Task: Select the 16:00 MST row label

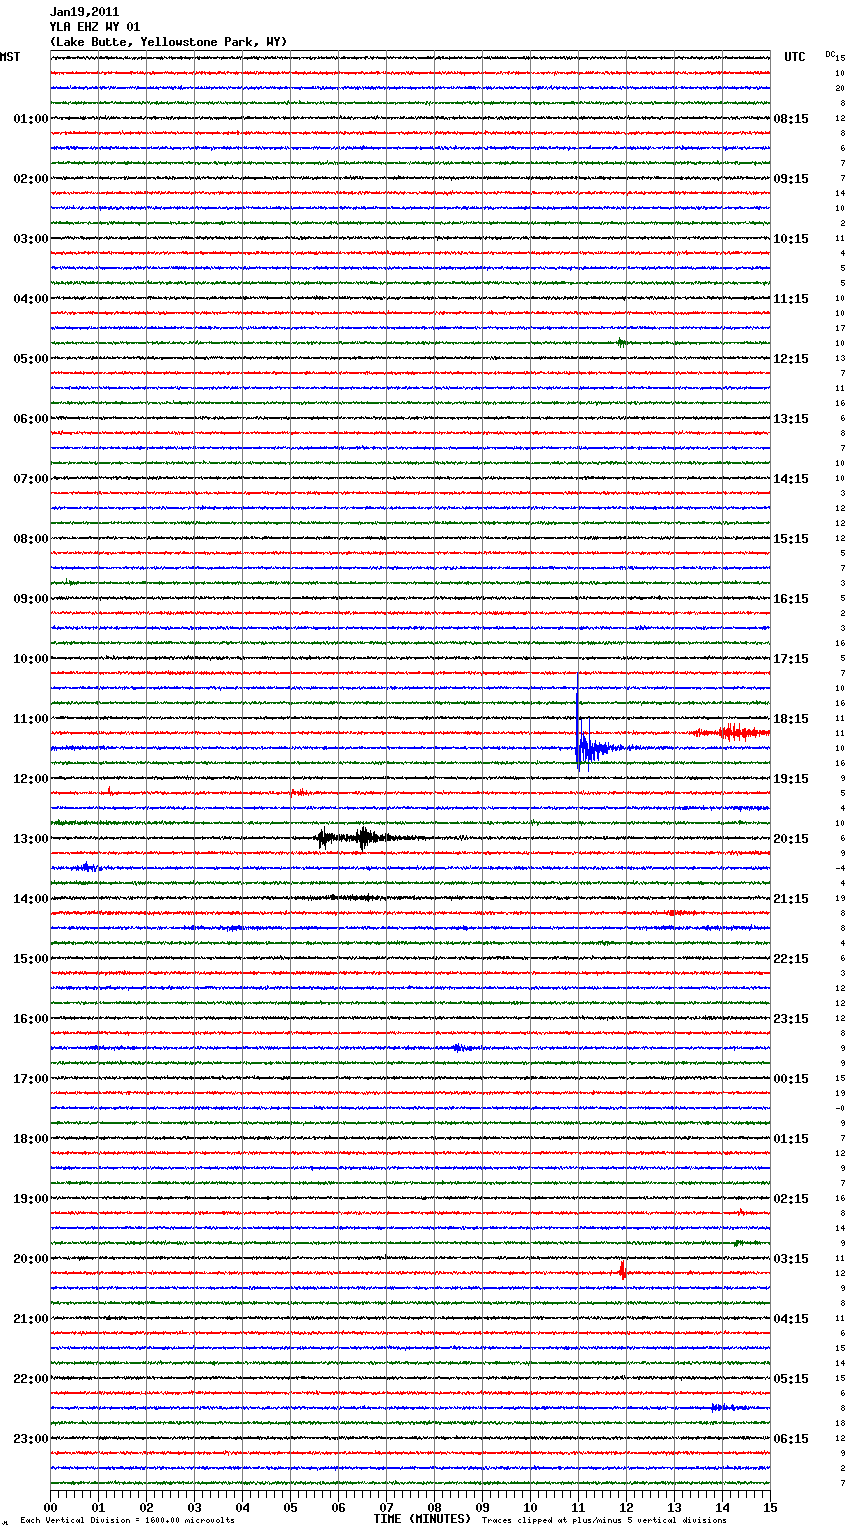Action: pos(31,1019)
